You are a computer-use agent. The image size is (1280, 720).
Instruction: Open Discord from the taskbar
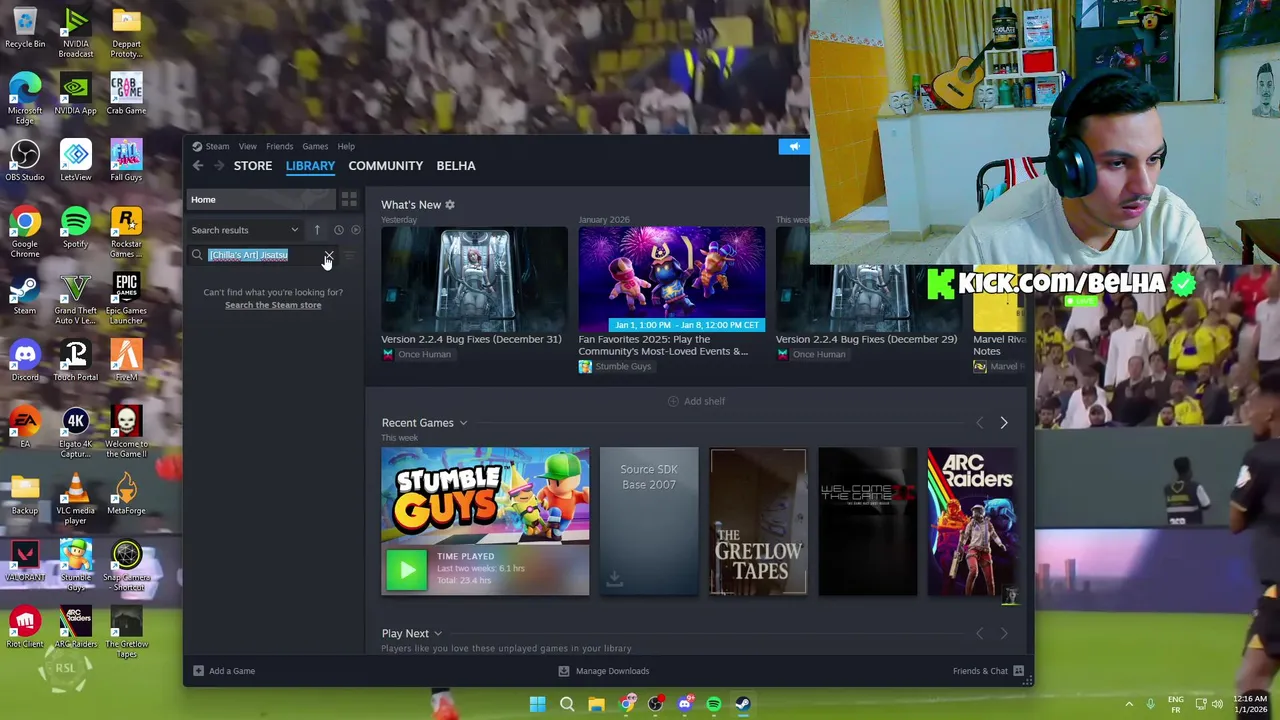tap(685, 704)
